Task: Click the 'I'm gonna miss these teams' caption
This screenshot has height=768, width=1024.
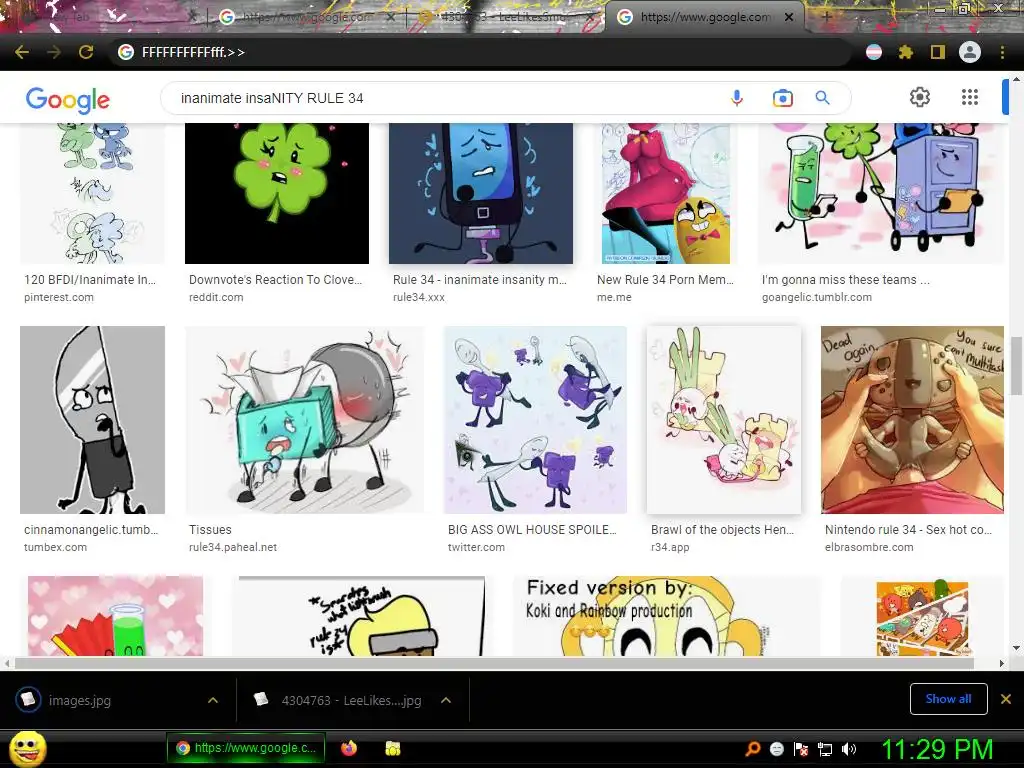Action: [845, 280]
